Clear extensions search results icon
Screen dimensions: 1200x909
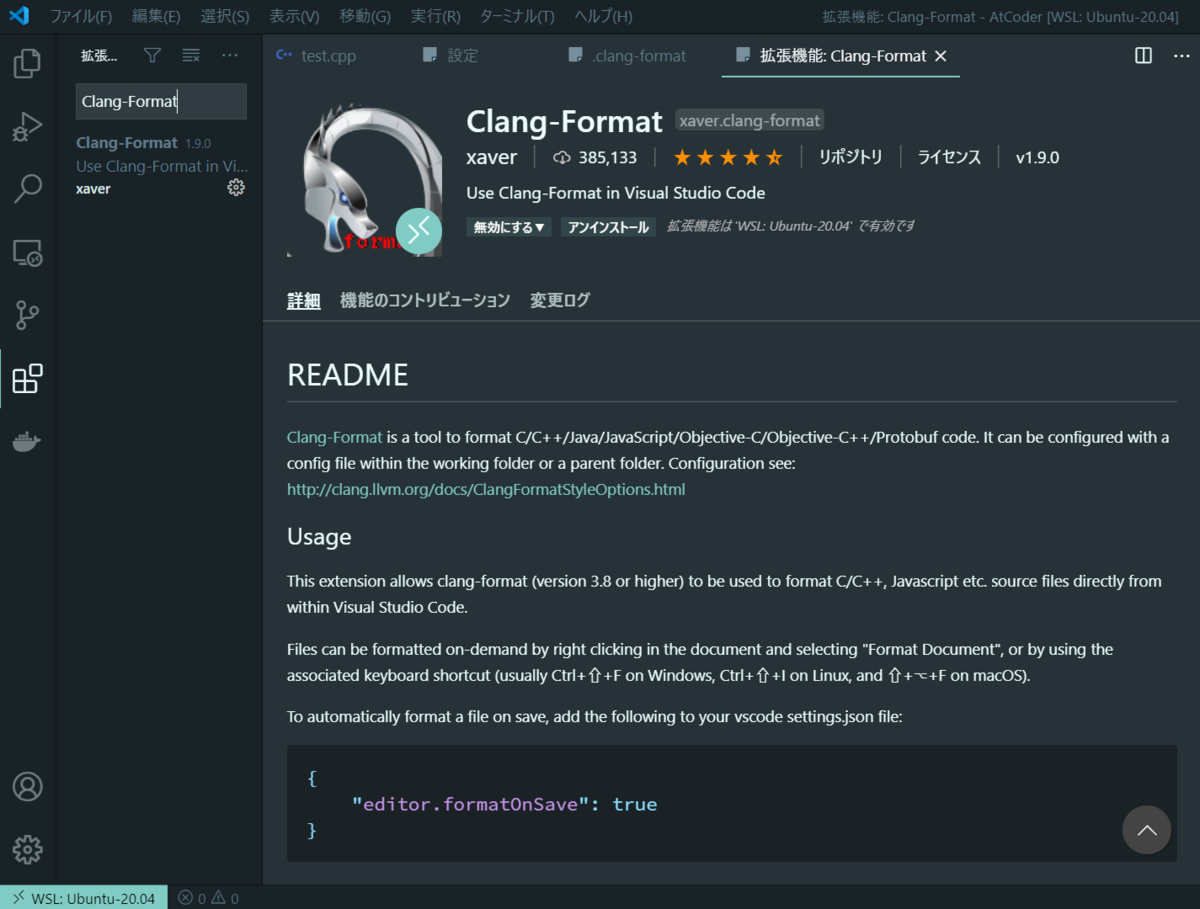pyautogui.click(x=191, y=56)
